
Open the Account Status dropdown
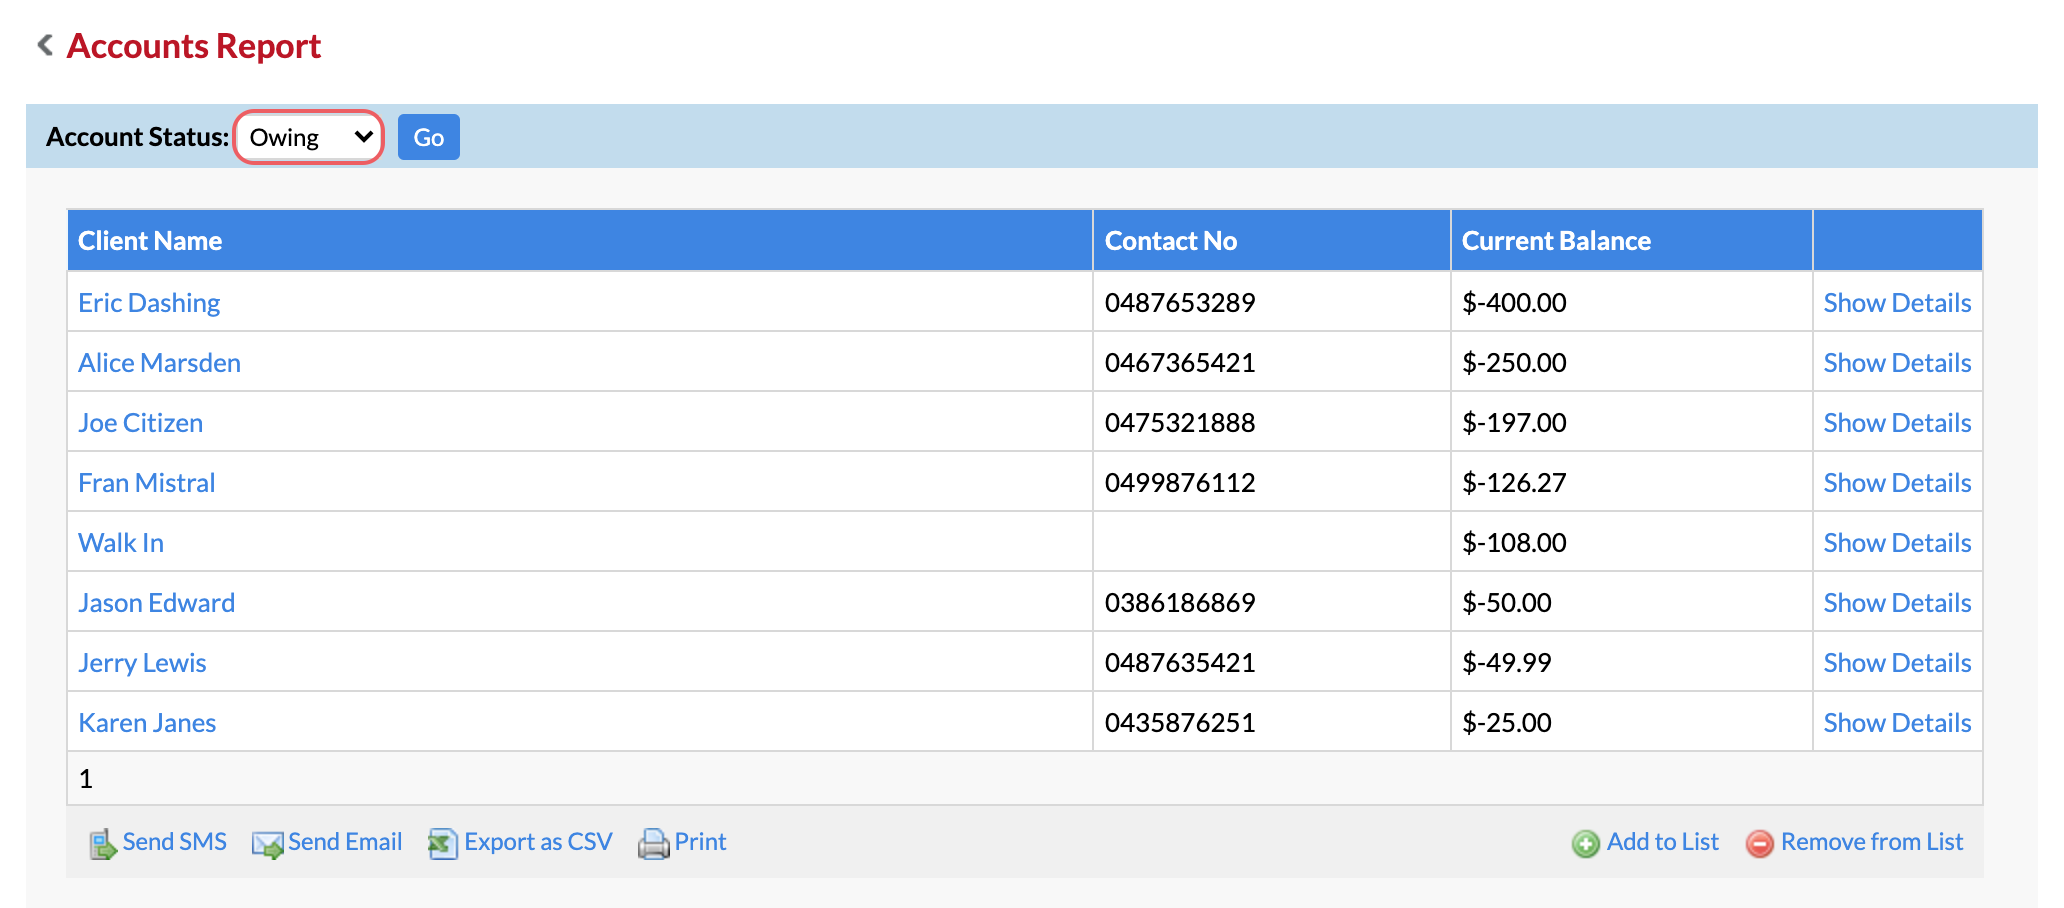[309, 137]
